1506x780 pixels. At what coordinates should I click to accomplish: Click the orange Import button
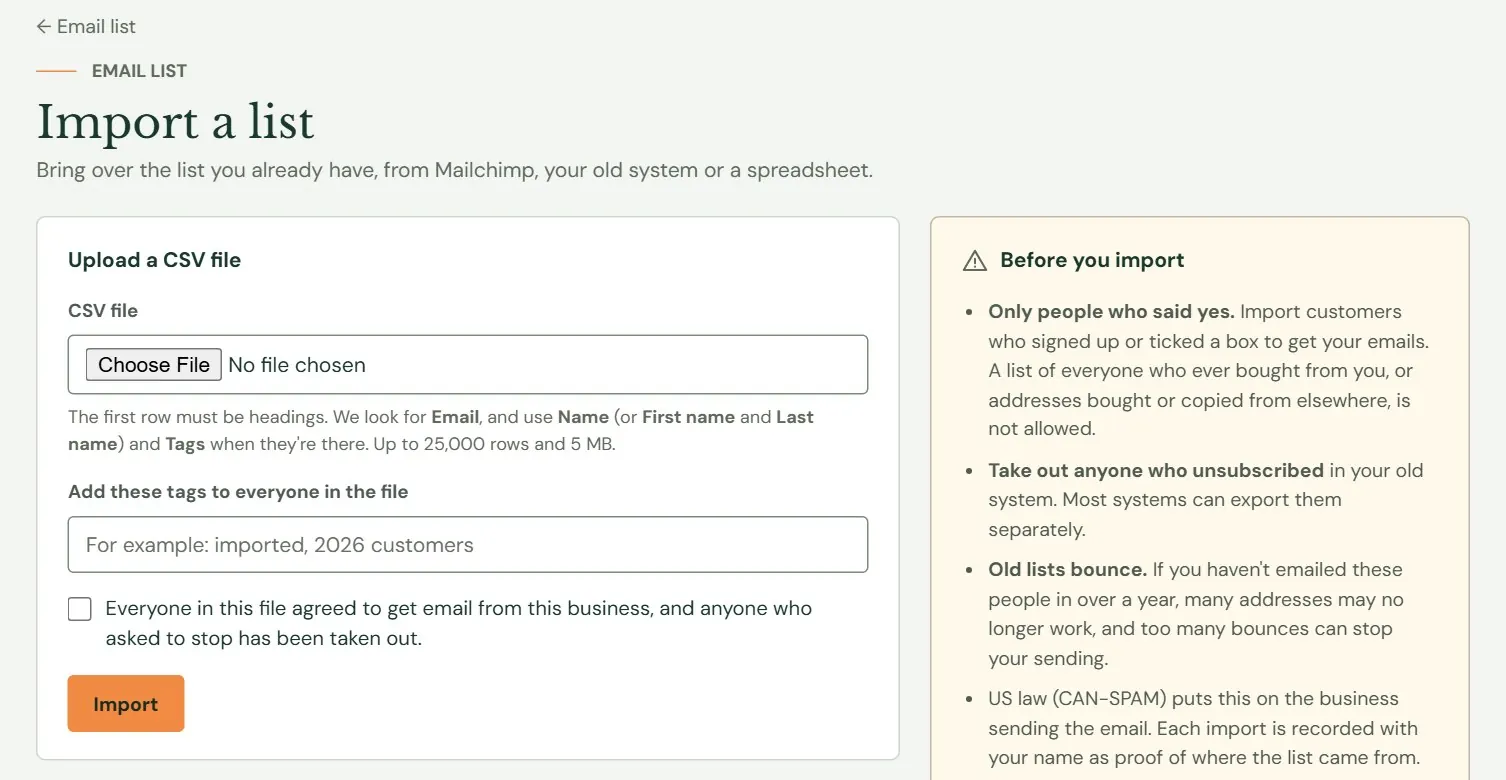[126, 704]
